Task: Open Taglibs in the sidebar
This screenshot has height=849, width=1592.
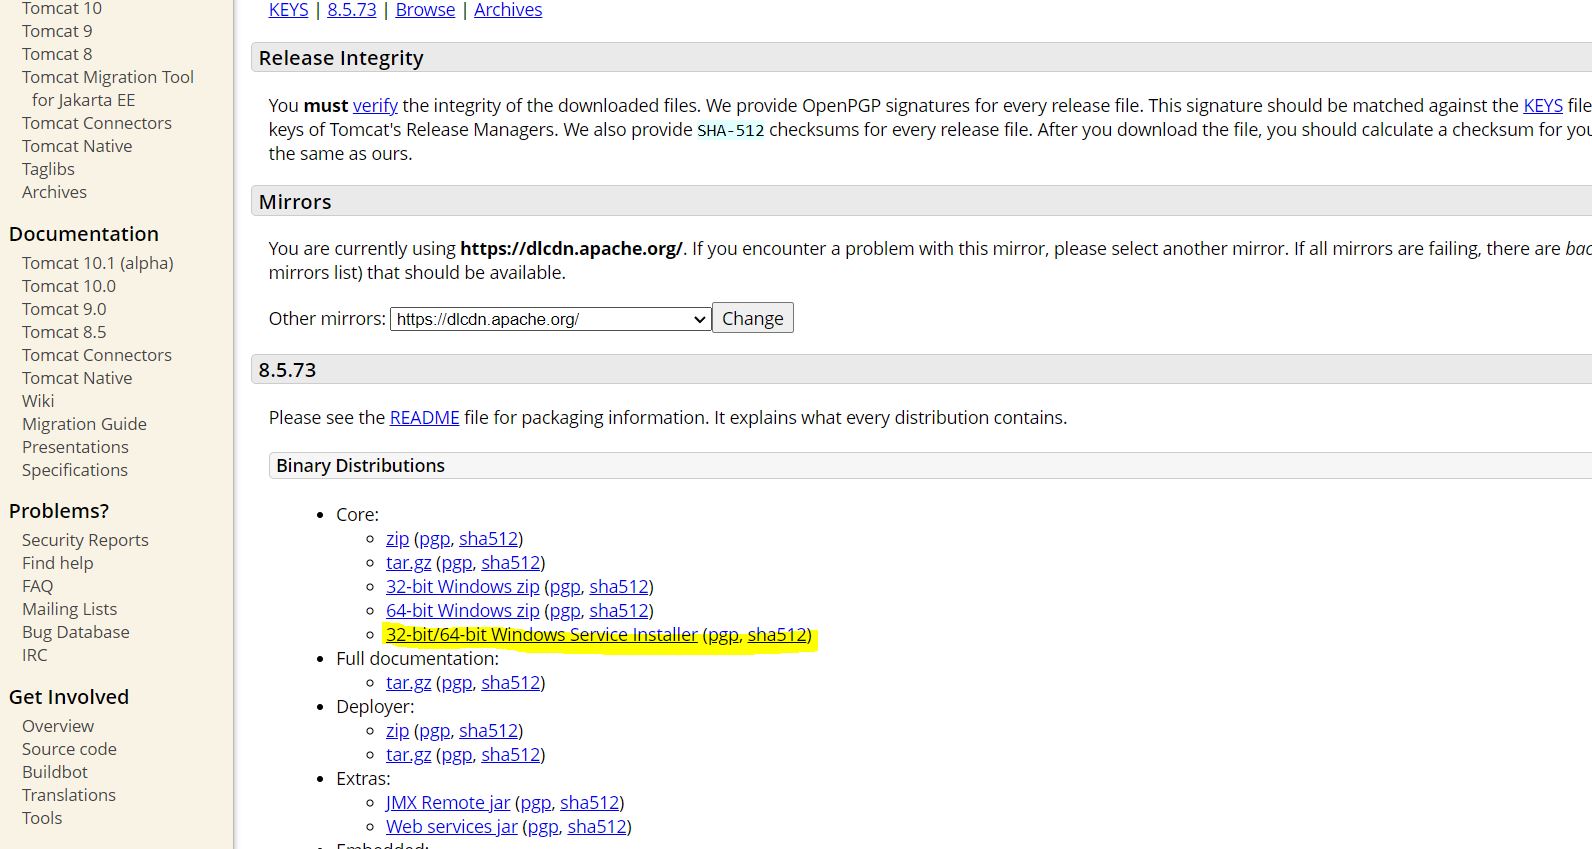Action: (48, 169)
